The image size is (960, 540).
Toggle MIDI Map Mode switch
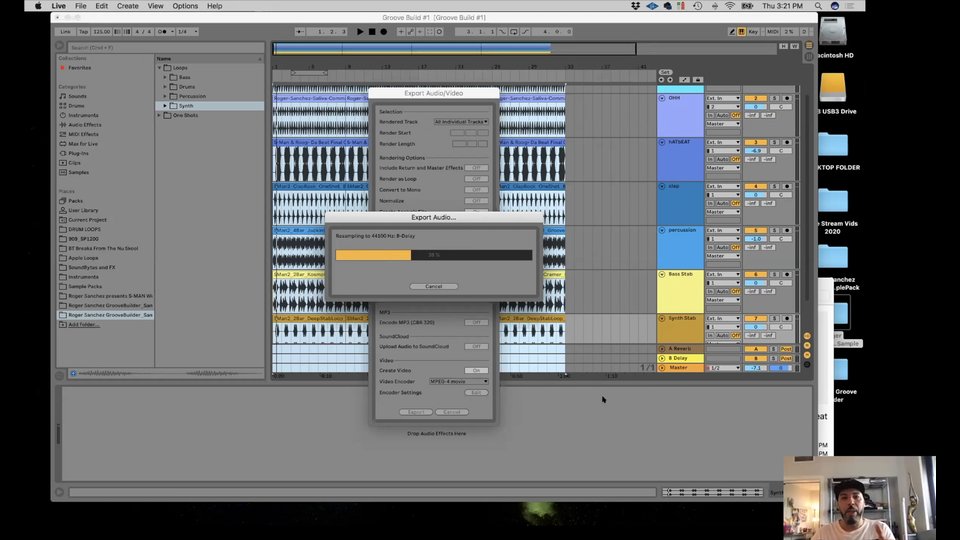click(772, 31)
